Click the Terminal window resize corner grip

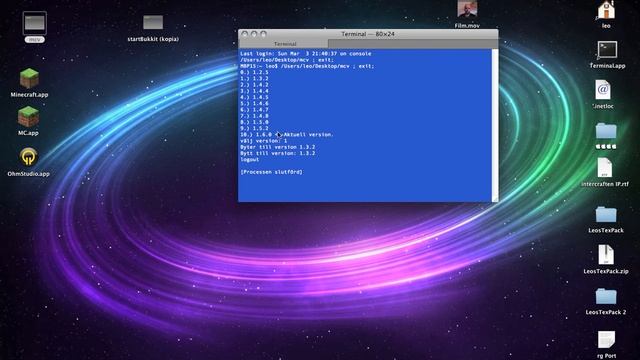click(x=495, y=199)
